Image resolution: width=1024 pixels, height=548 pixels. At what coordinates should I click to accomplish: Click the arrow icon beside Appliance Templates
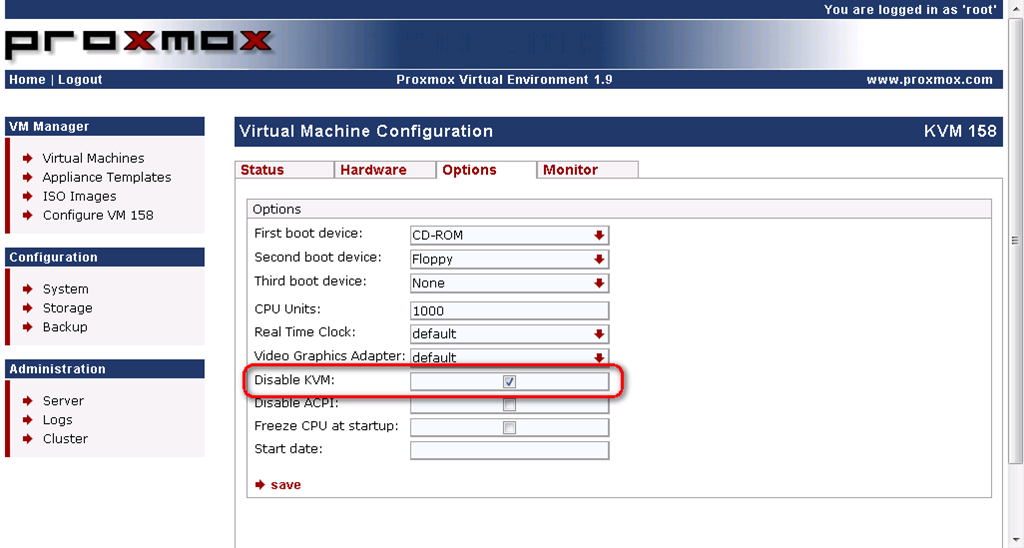[27, 177]
